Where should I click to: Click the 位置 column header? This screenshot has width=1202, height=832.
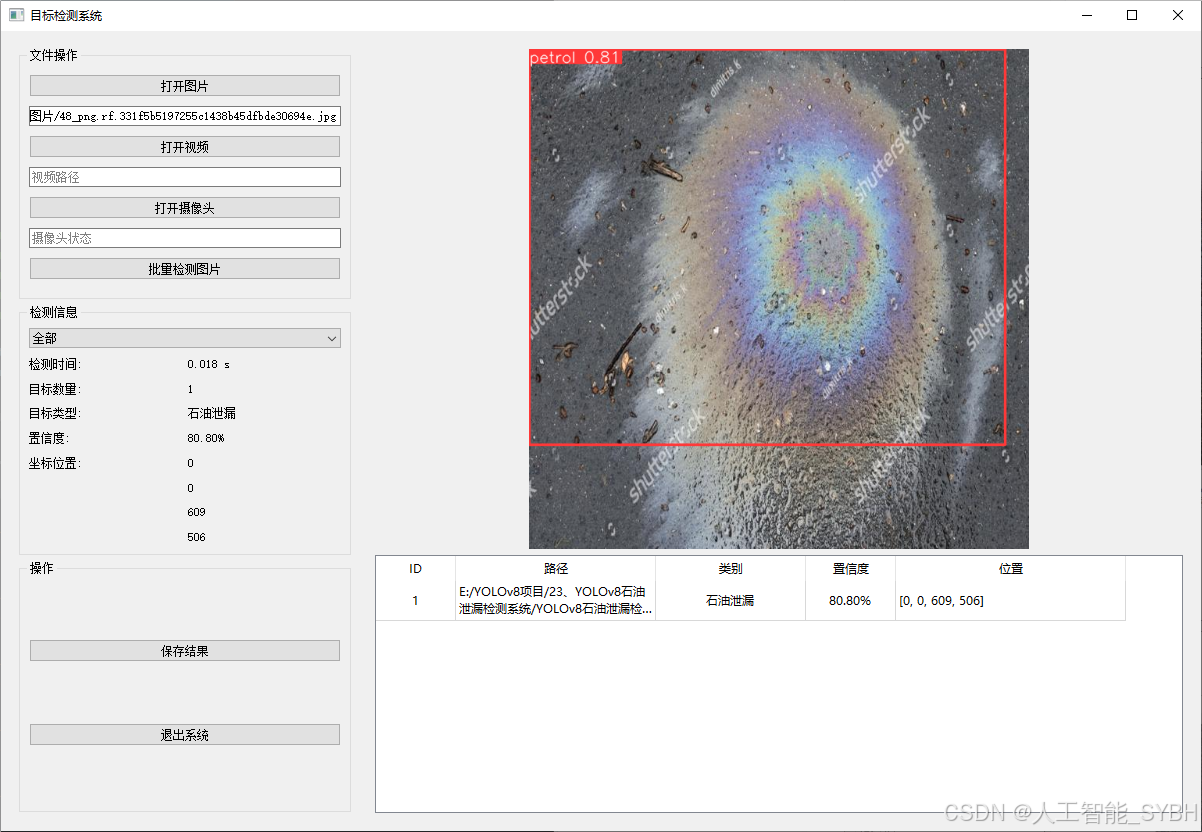pos(1011,568)
